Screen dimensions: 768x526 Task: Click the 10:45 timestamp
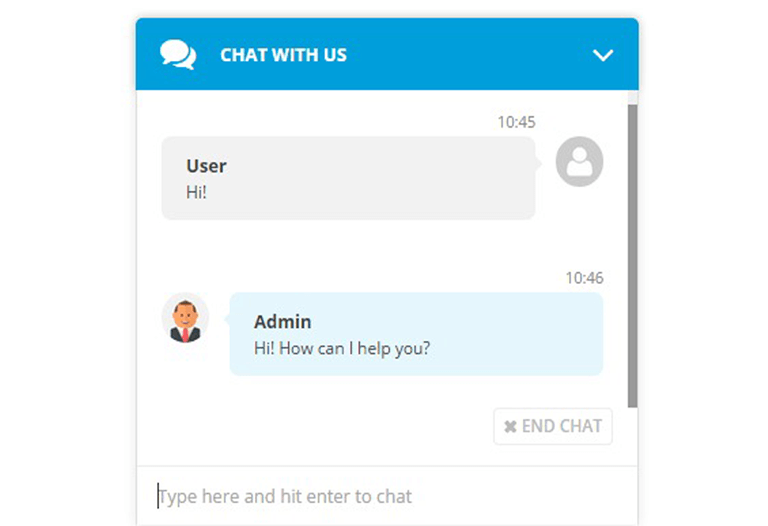[516, 122]
